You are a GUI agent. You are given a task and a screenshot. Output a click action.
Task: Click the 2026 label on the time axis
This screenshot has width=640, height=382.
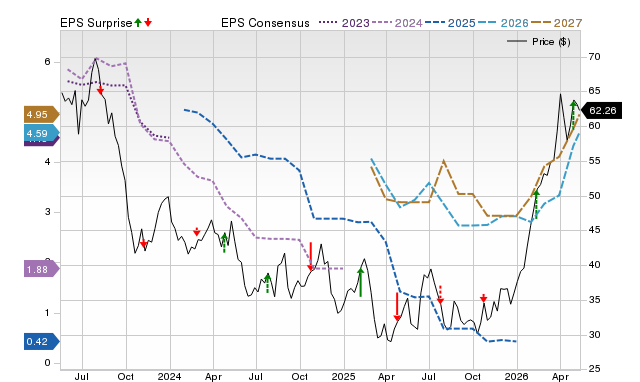coord(517,376)
